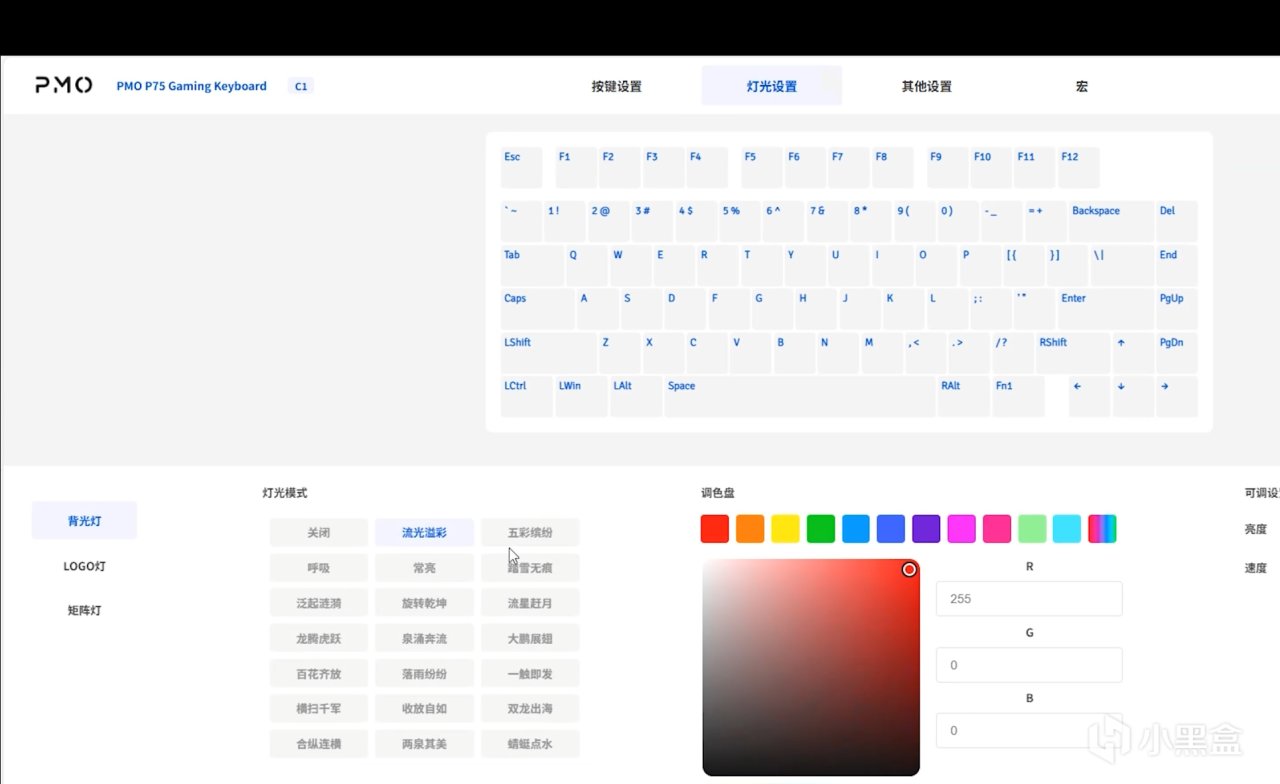
Task: Choose the purple color swatch
Action: pyautogui.click(x=926, y=529)
